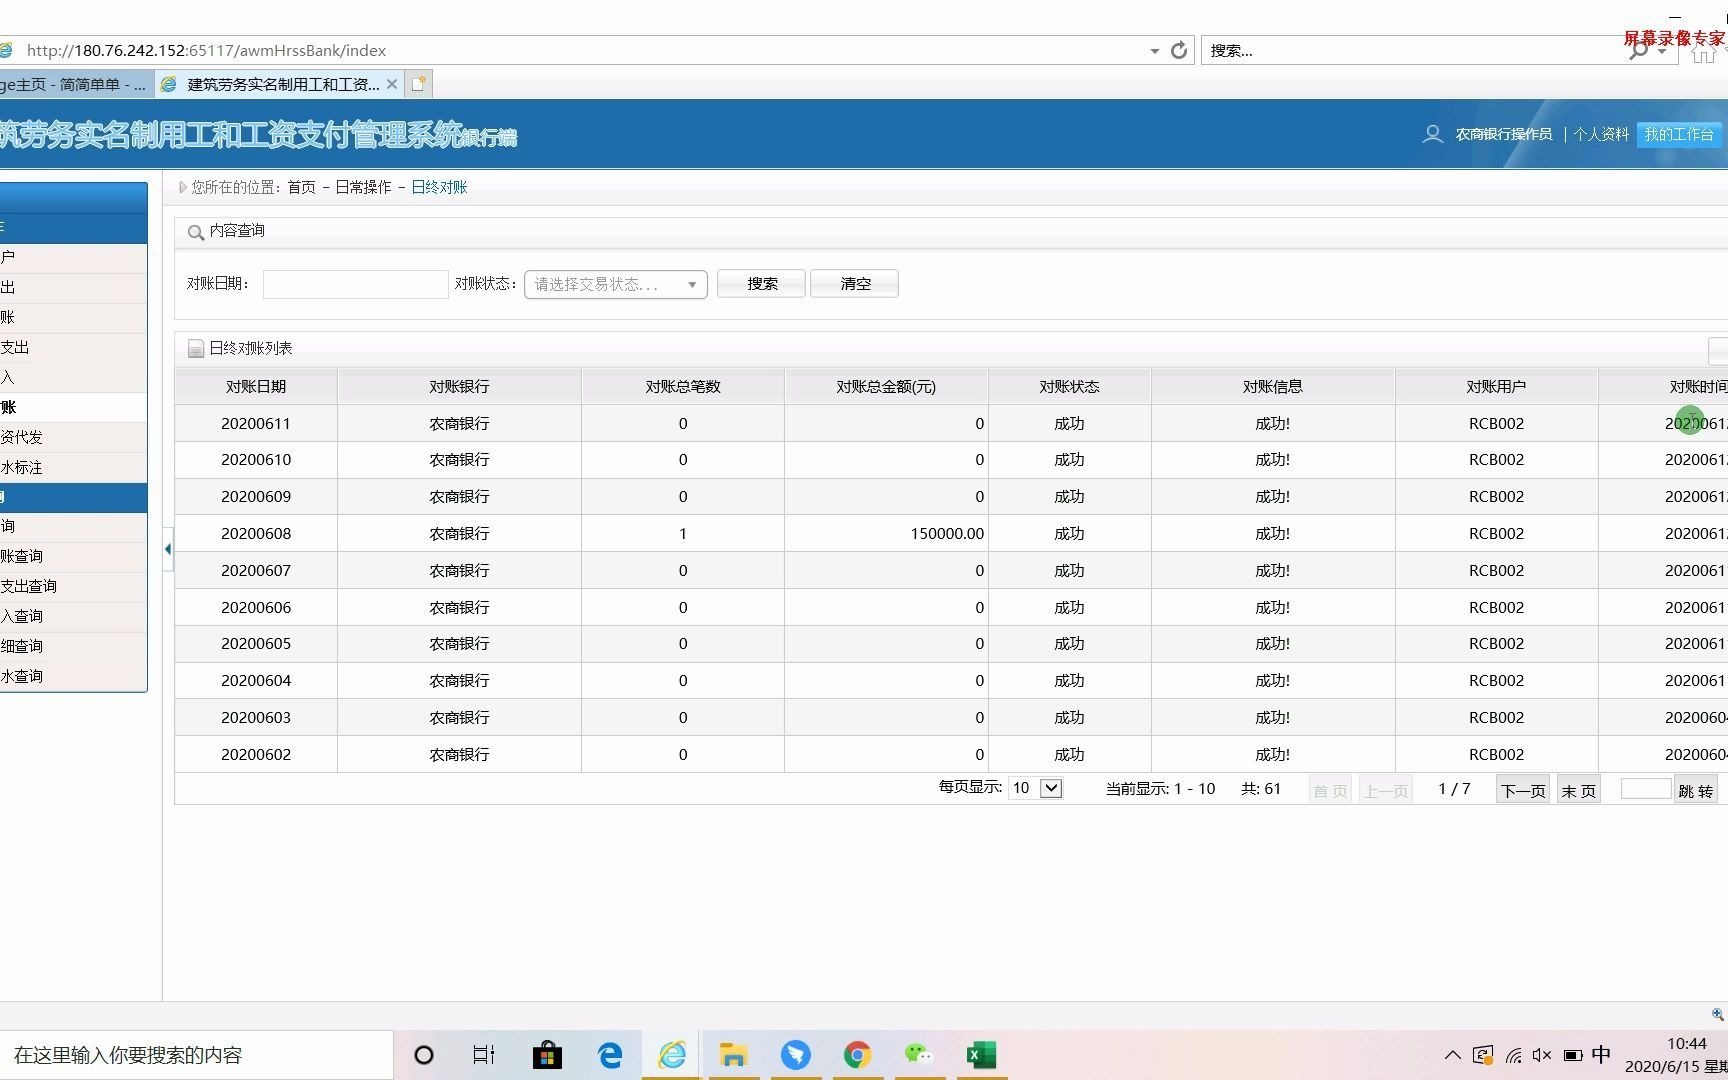
Task: Click the network tray icon
Action: (1513, 1055)
